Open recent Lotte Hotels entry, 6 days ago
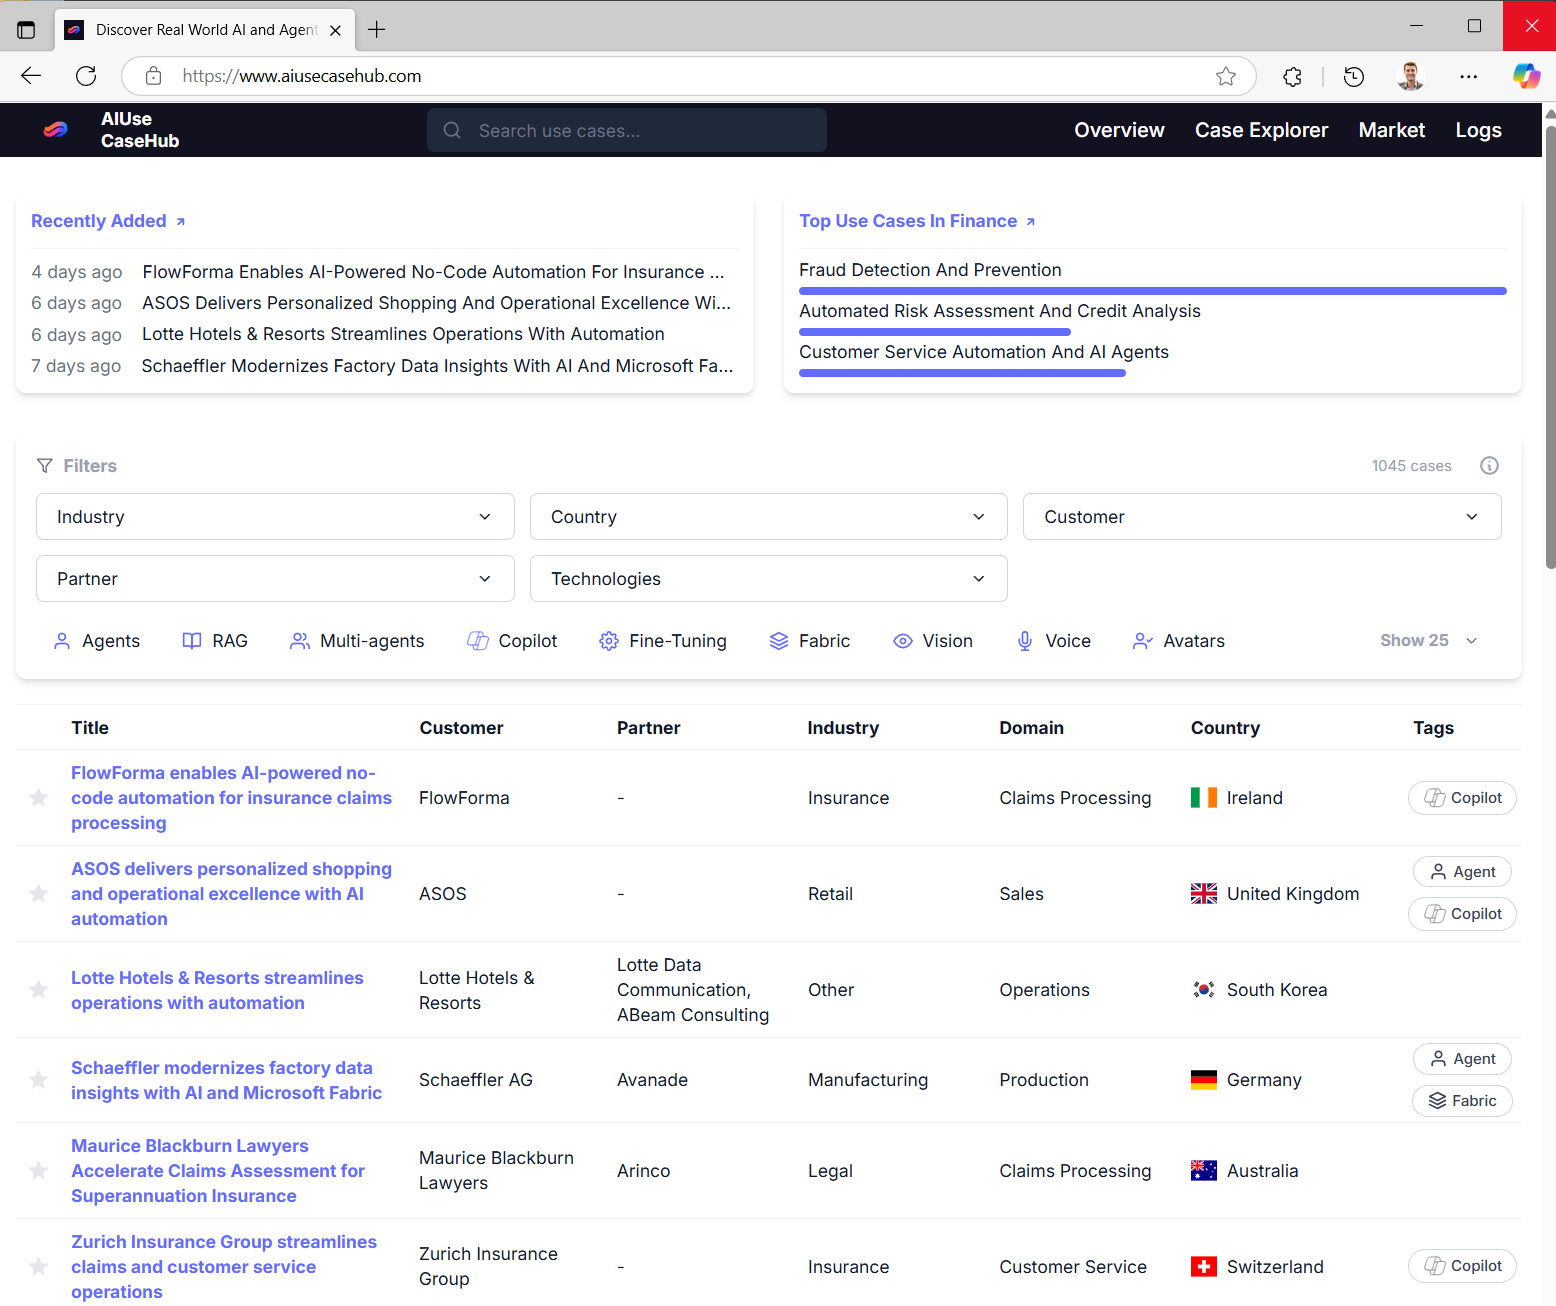The image size is (1556, 1306). [403, 334]
